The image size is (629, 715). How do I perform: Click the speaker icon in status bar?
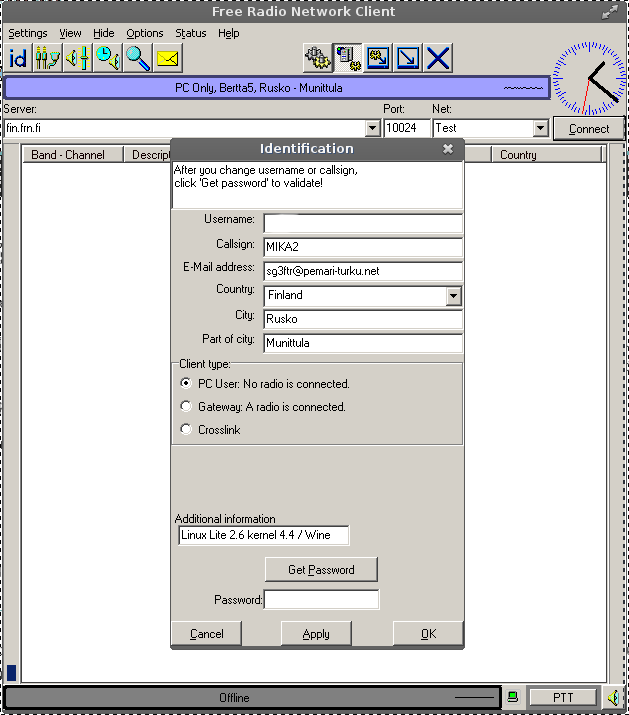[x=613, y=697]
